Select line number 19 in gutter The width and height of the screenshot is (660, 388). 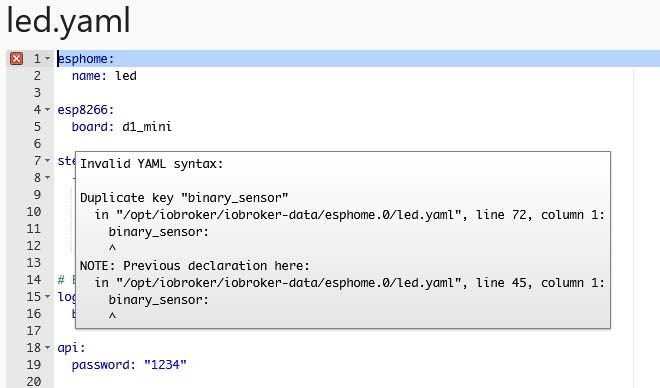coord(34,364)
